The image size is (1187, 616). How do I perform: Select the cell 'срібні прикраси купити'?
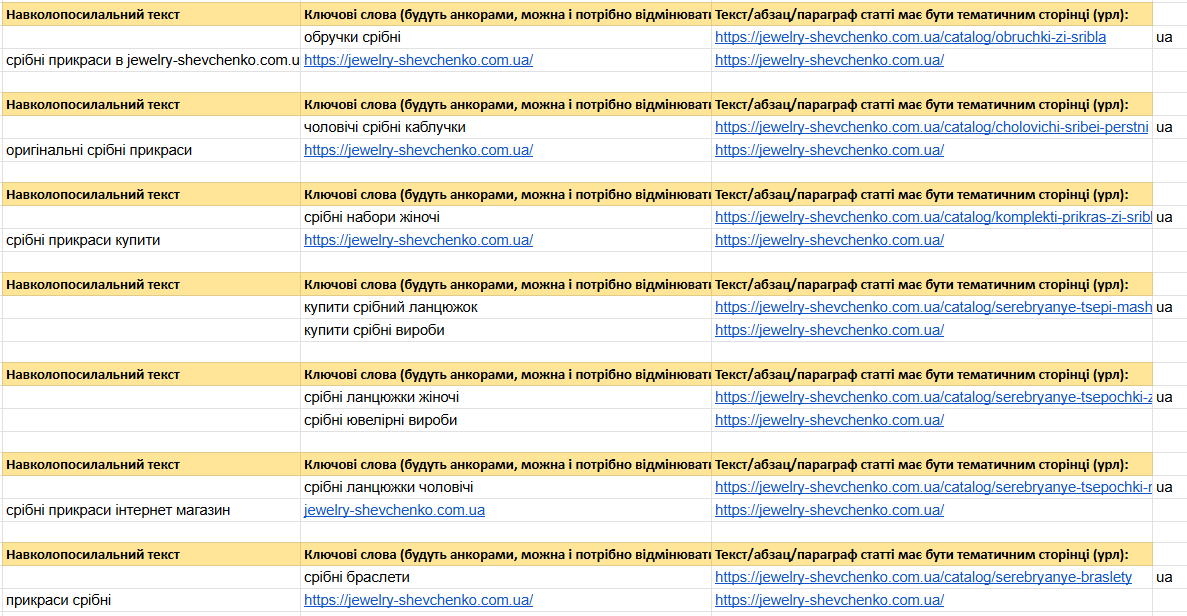pos(151,240)
